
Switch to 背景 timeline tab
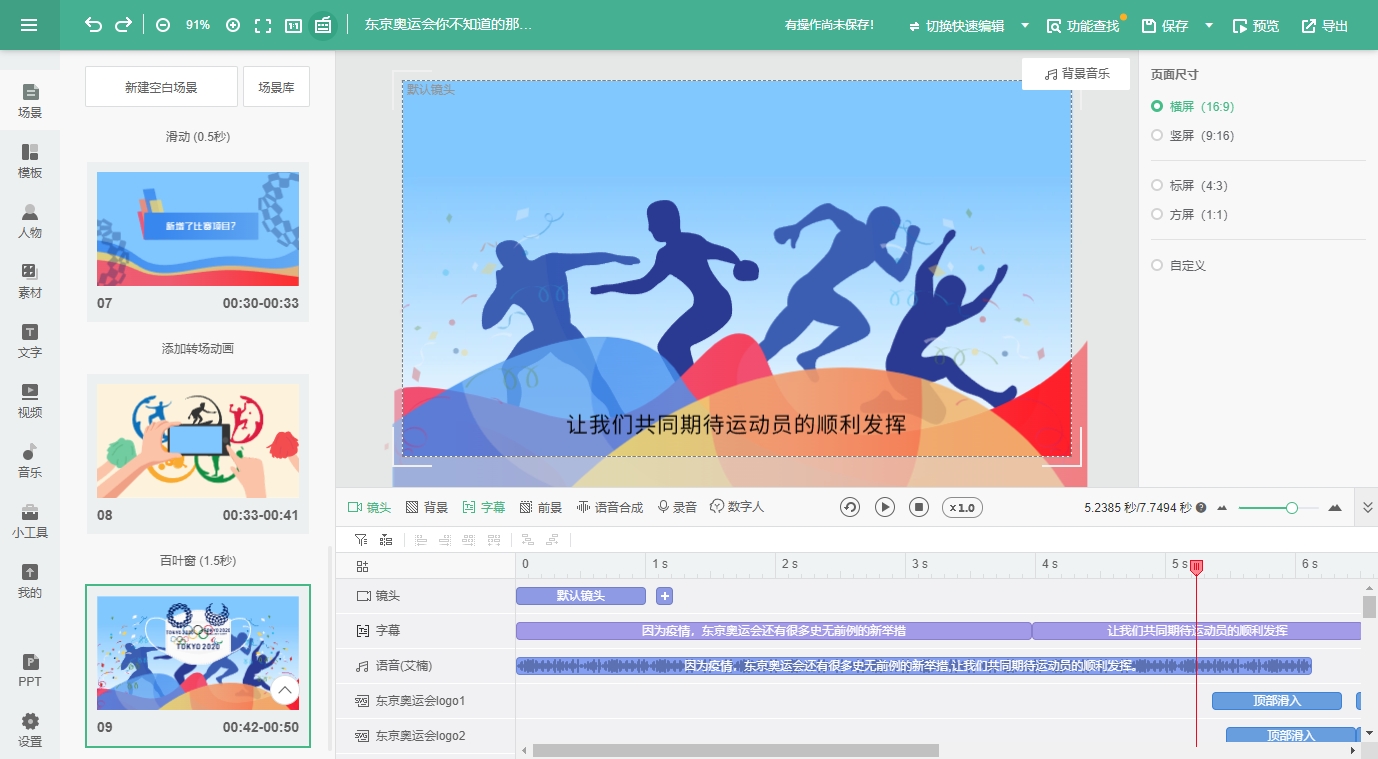(427, 508)
